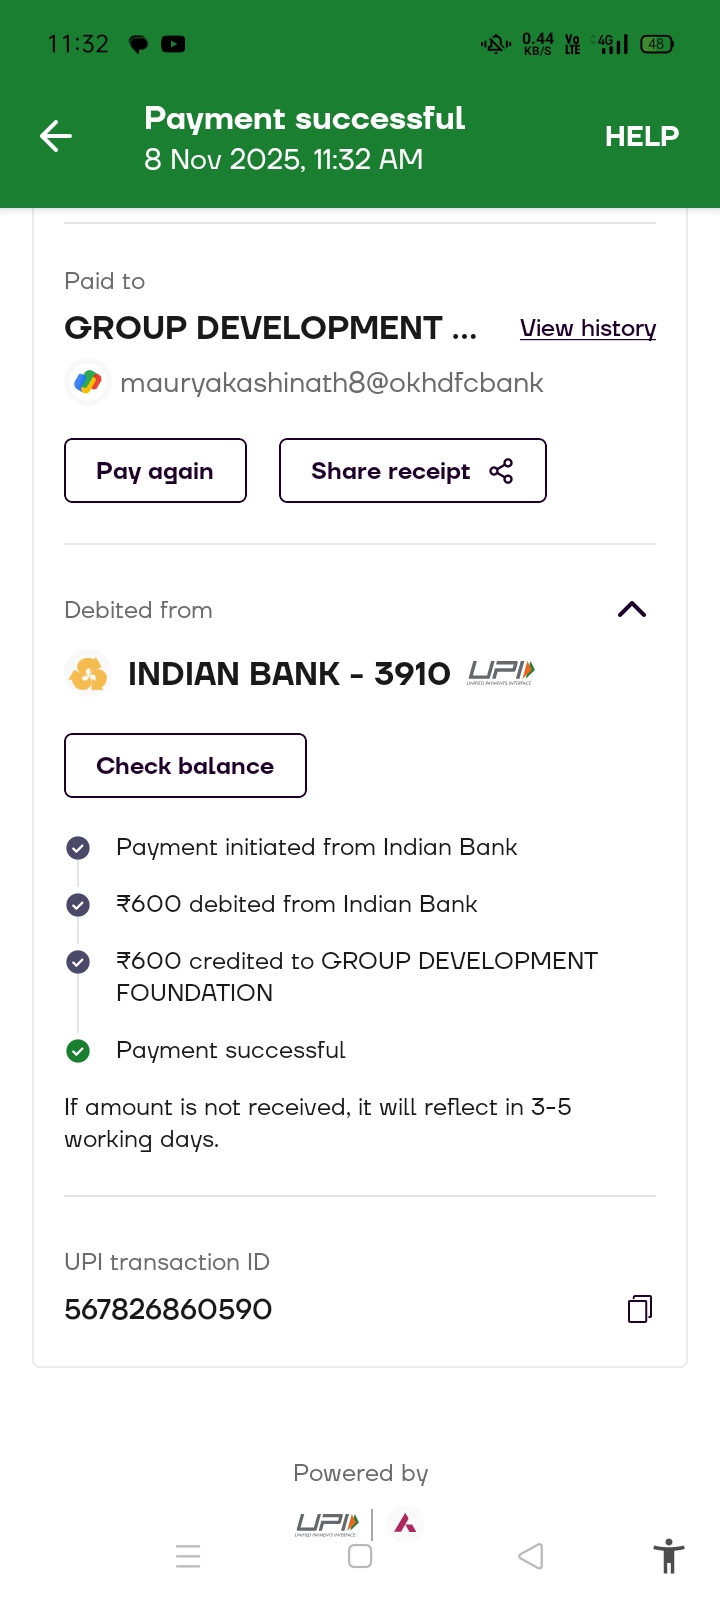Tap the ₹600 debited status checkmark
Screen dimensions: 720x1600
78,905
